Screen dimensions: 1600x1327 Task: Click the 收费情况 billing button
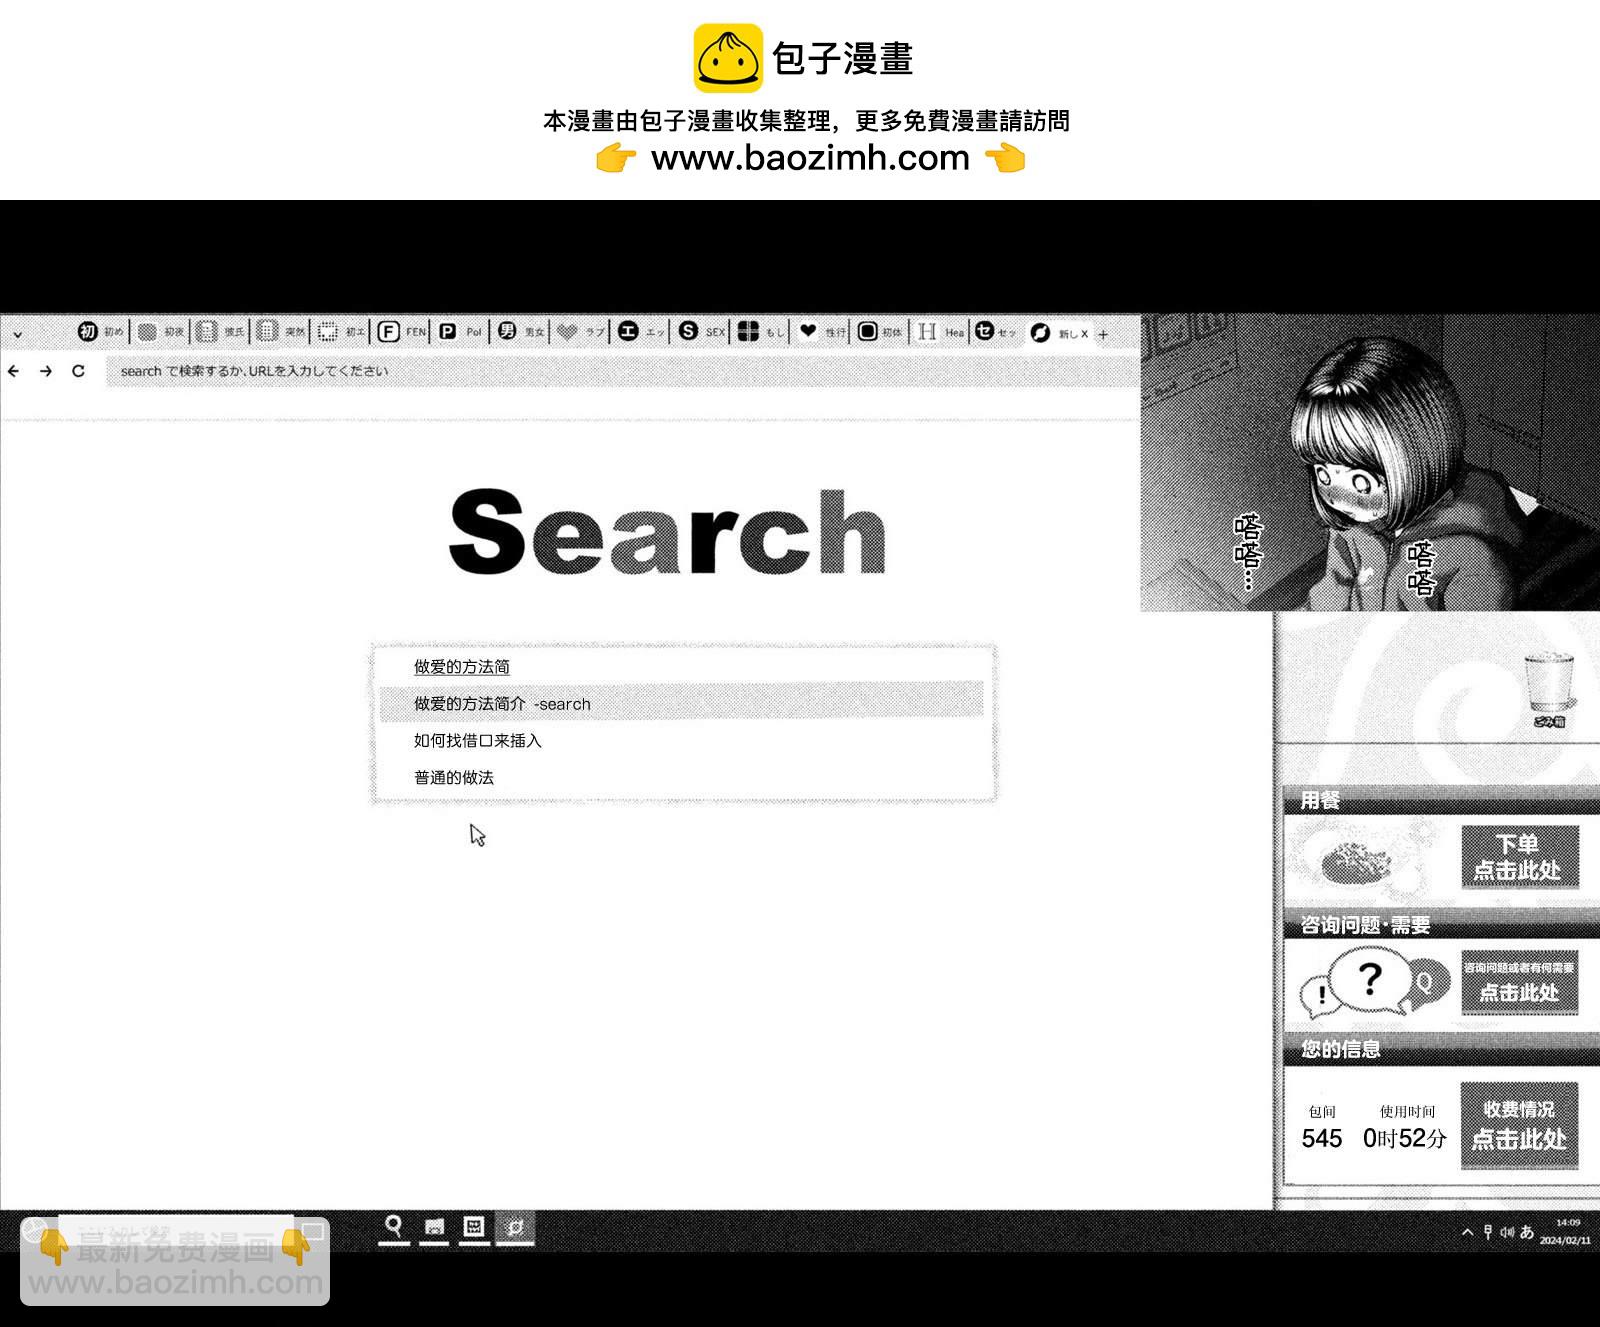pyautogui.click(x=1519, y=1125)
